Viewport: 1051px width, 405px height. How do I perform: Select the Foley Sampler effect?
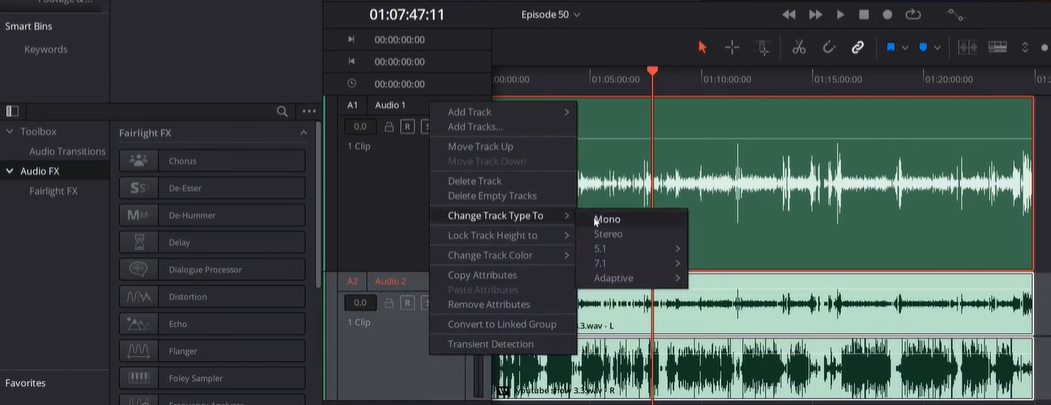click(x=212, y=378)
